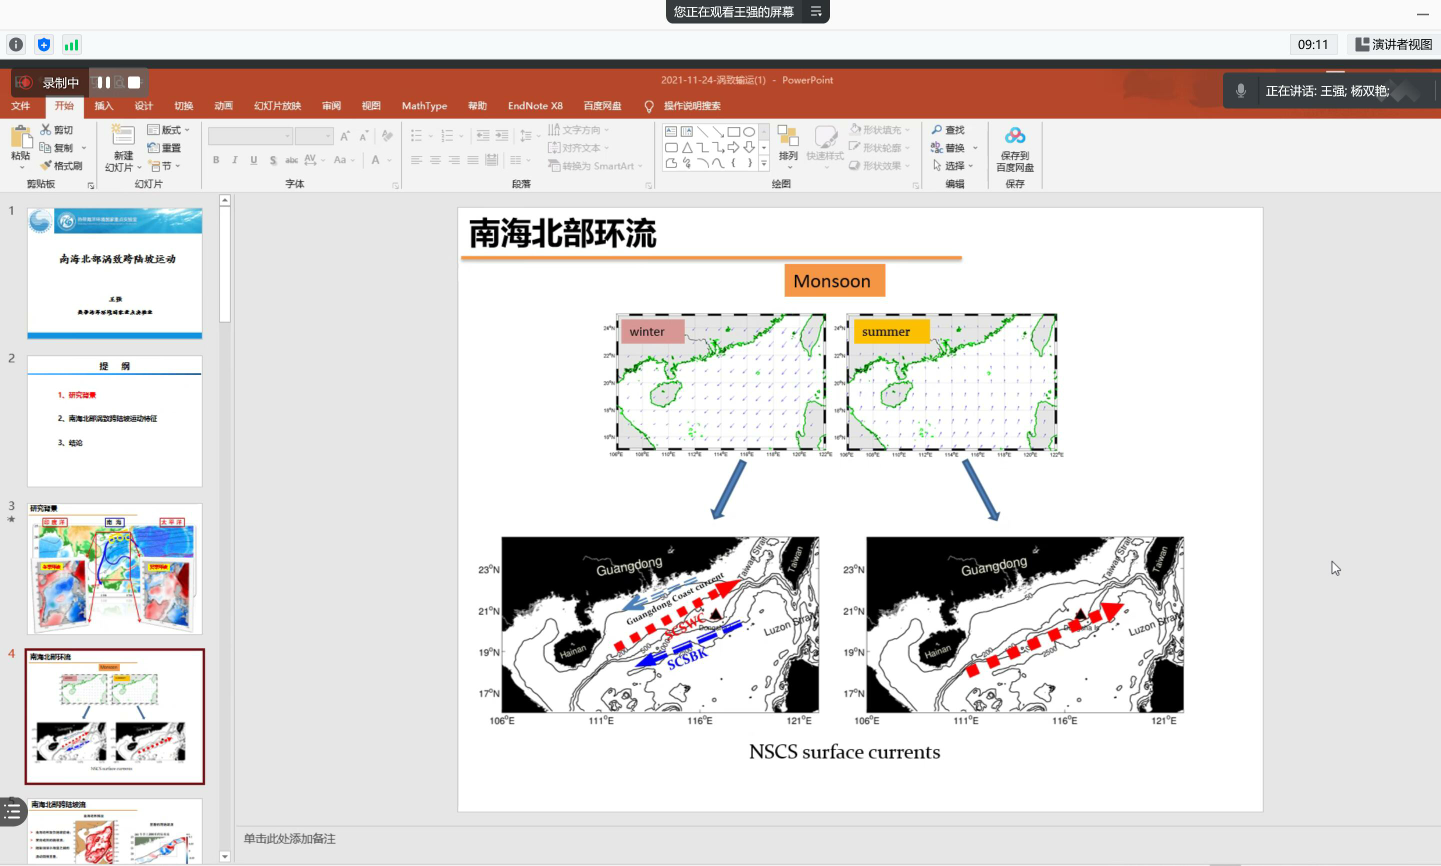
Task: Toggle right text alignment
Action: click(x=454, y=160)
